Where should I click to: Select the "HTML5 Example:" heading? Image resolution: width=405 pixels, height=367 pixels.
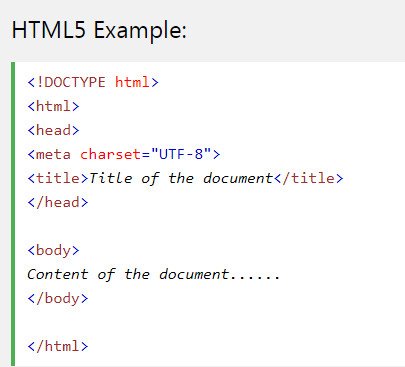99,30
